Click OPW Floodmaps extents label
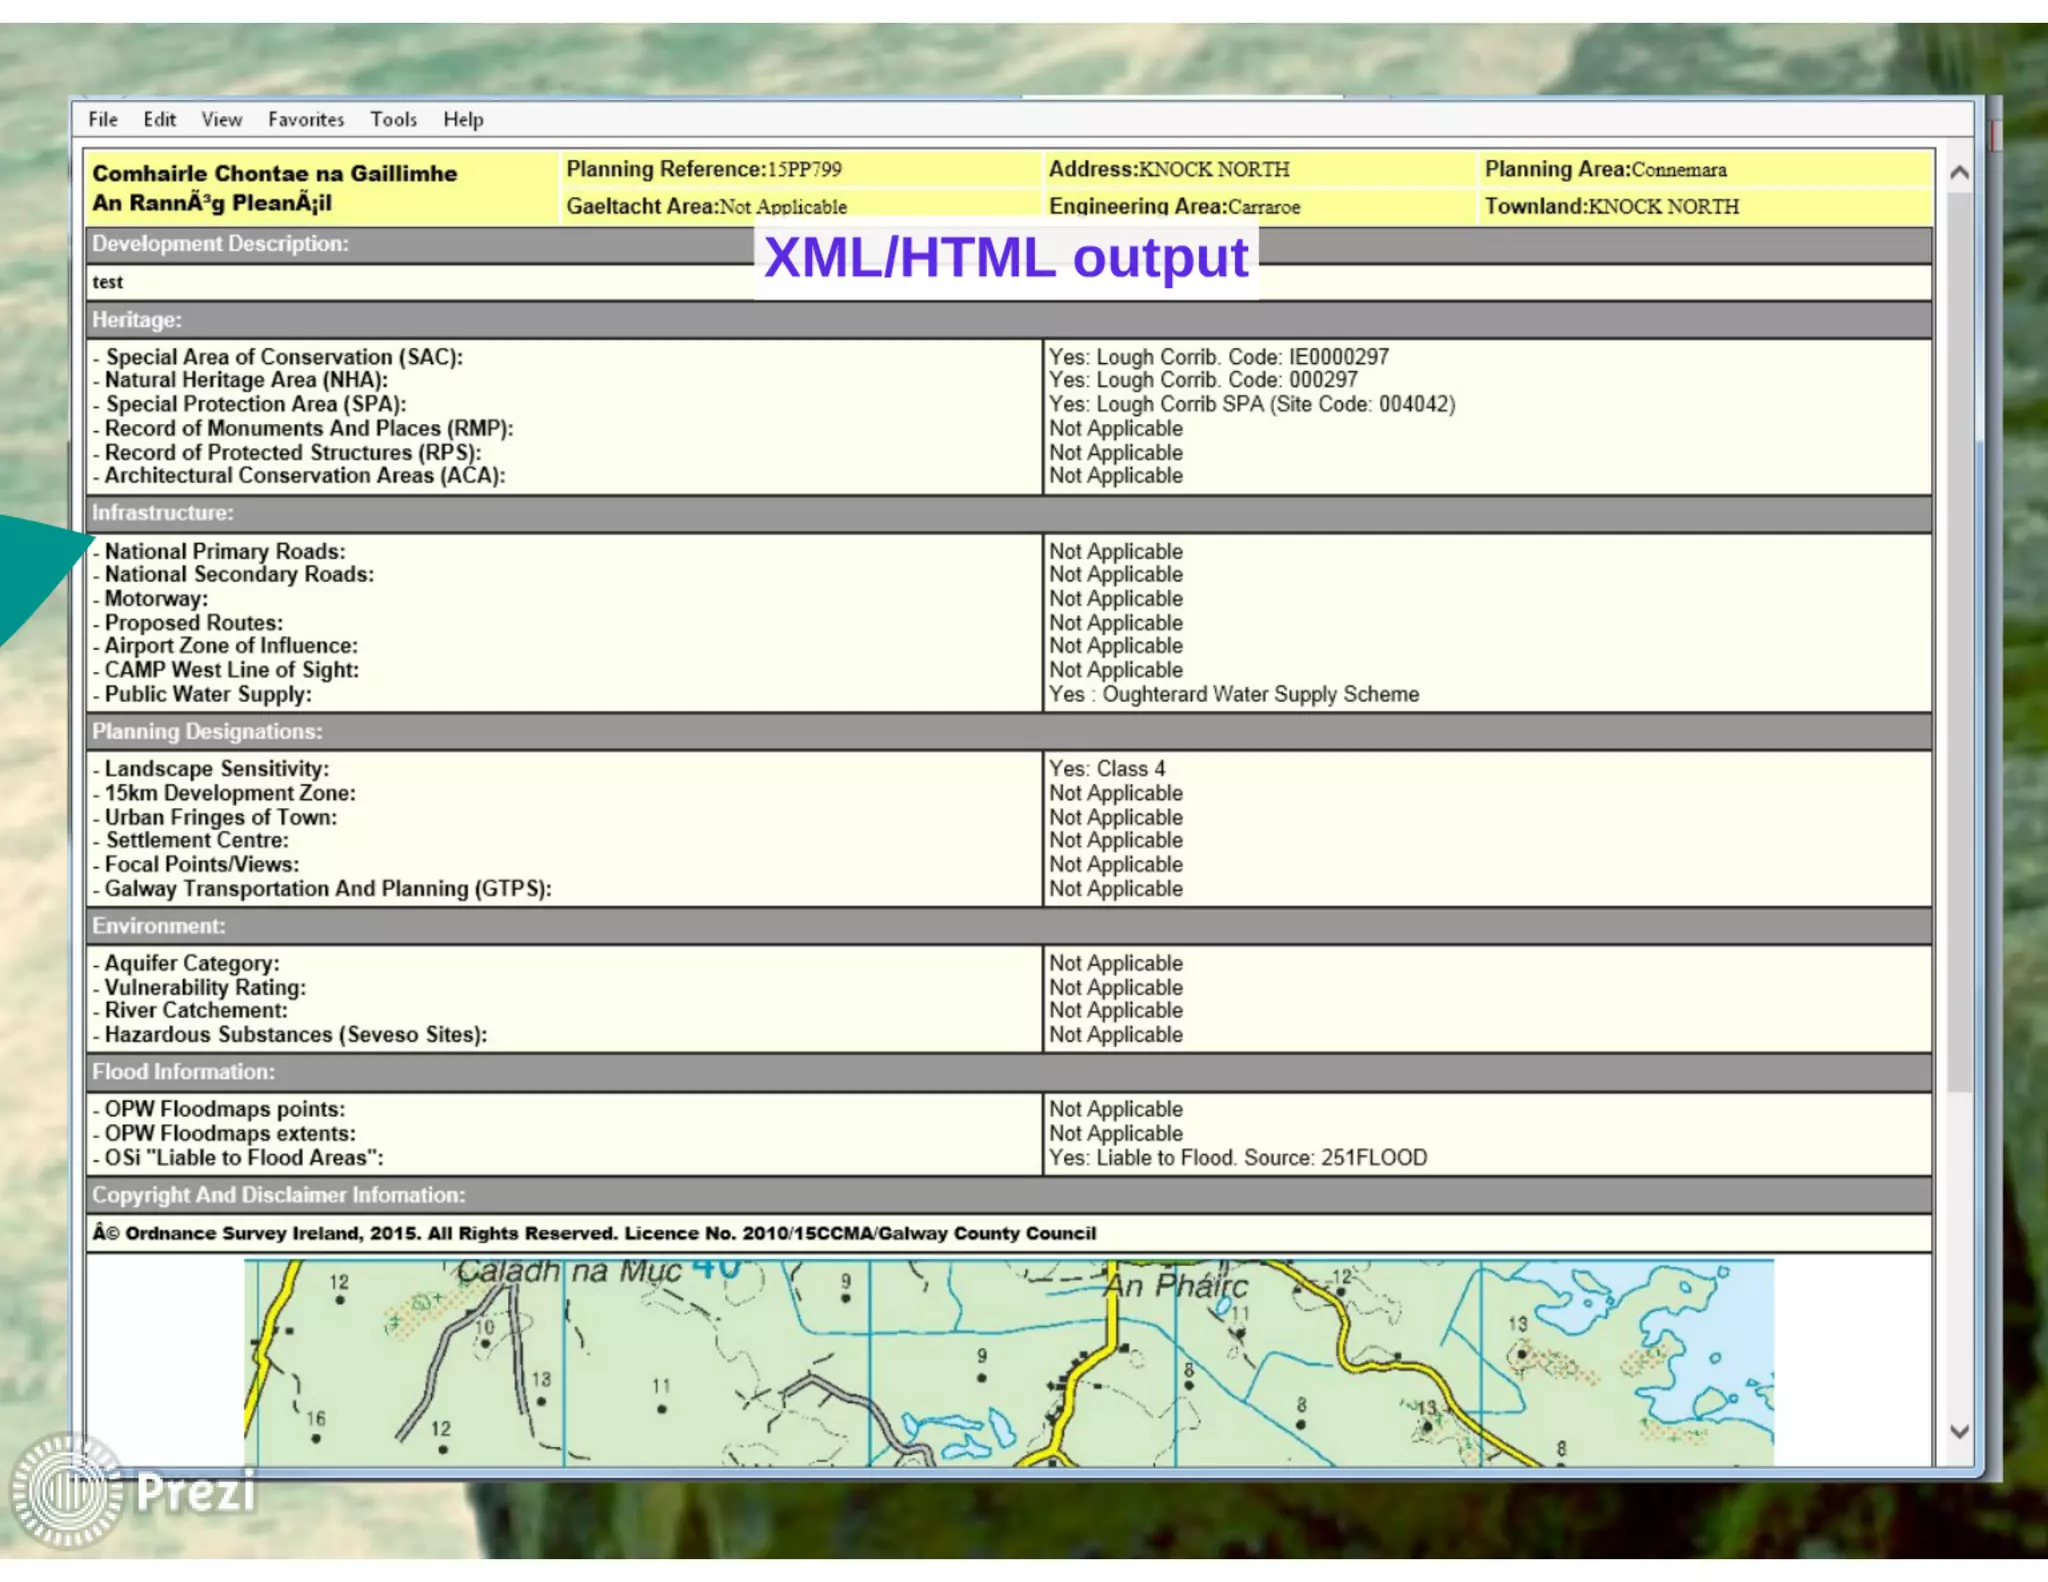The image size is (2048, 1582). pos(230,1133)
